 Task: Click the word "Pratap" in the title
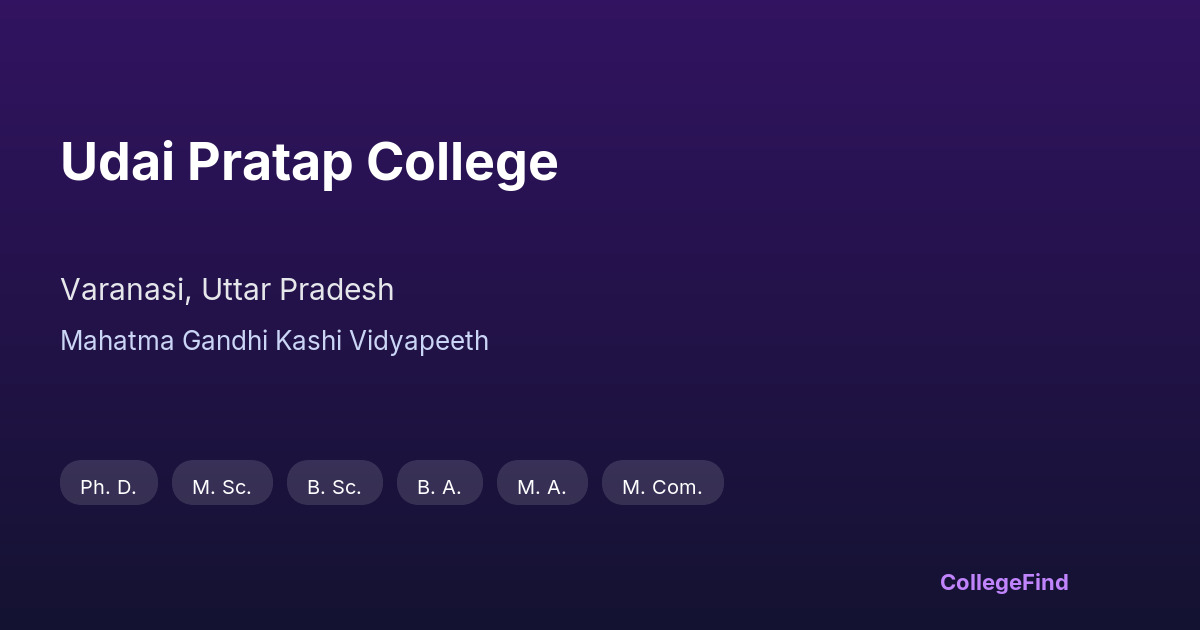[x=269, y=162]
